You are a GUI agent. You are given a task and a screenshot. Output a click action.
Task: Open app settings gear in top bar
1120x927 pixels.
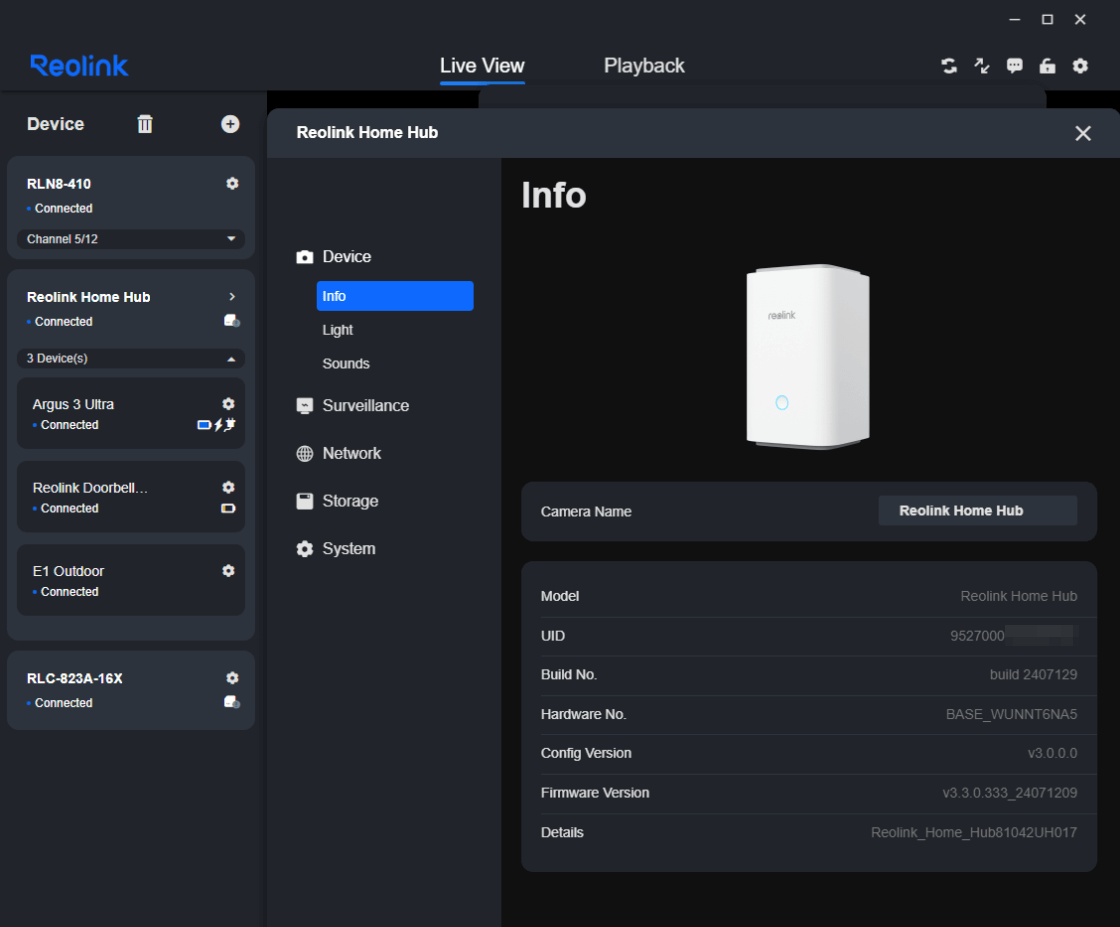[x=1080, y=66]
